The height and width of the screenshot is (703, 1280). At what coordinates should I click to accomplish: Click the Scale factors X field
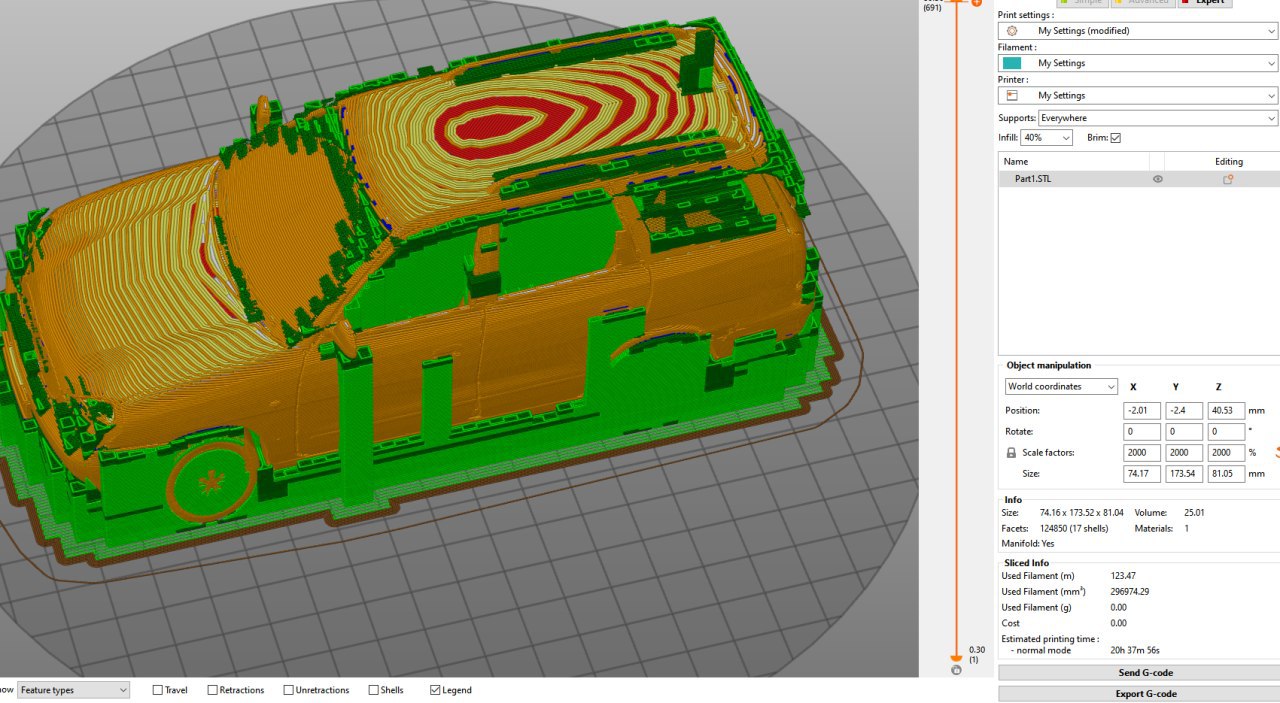pyautogui.click(x=1142, y=453)
